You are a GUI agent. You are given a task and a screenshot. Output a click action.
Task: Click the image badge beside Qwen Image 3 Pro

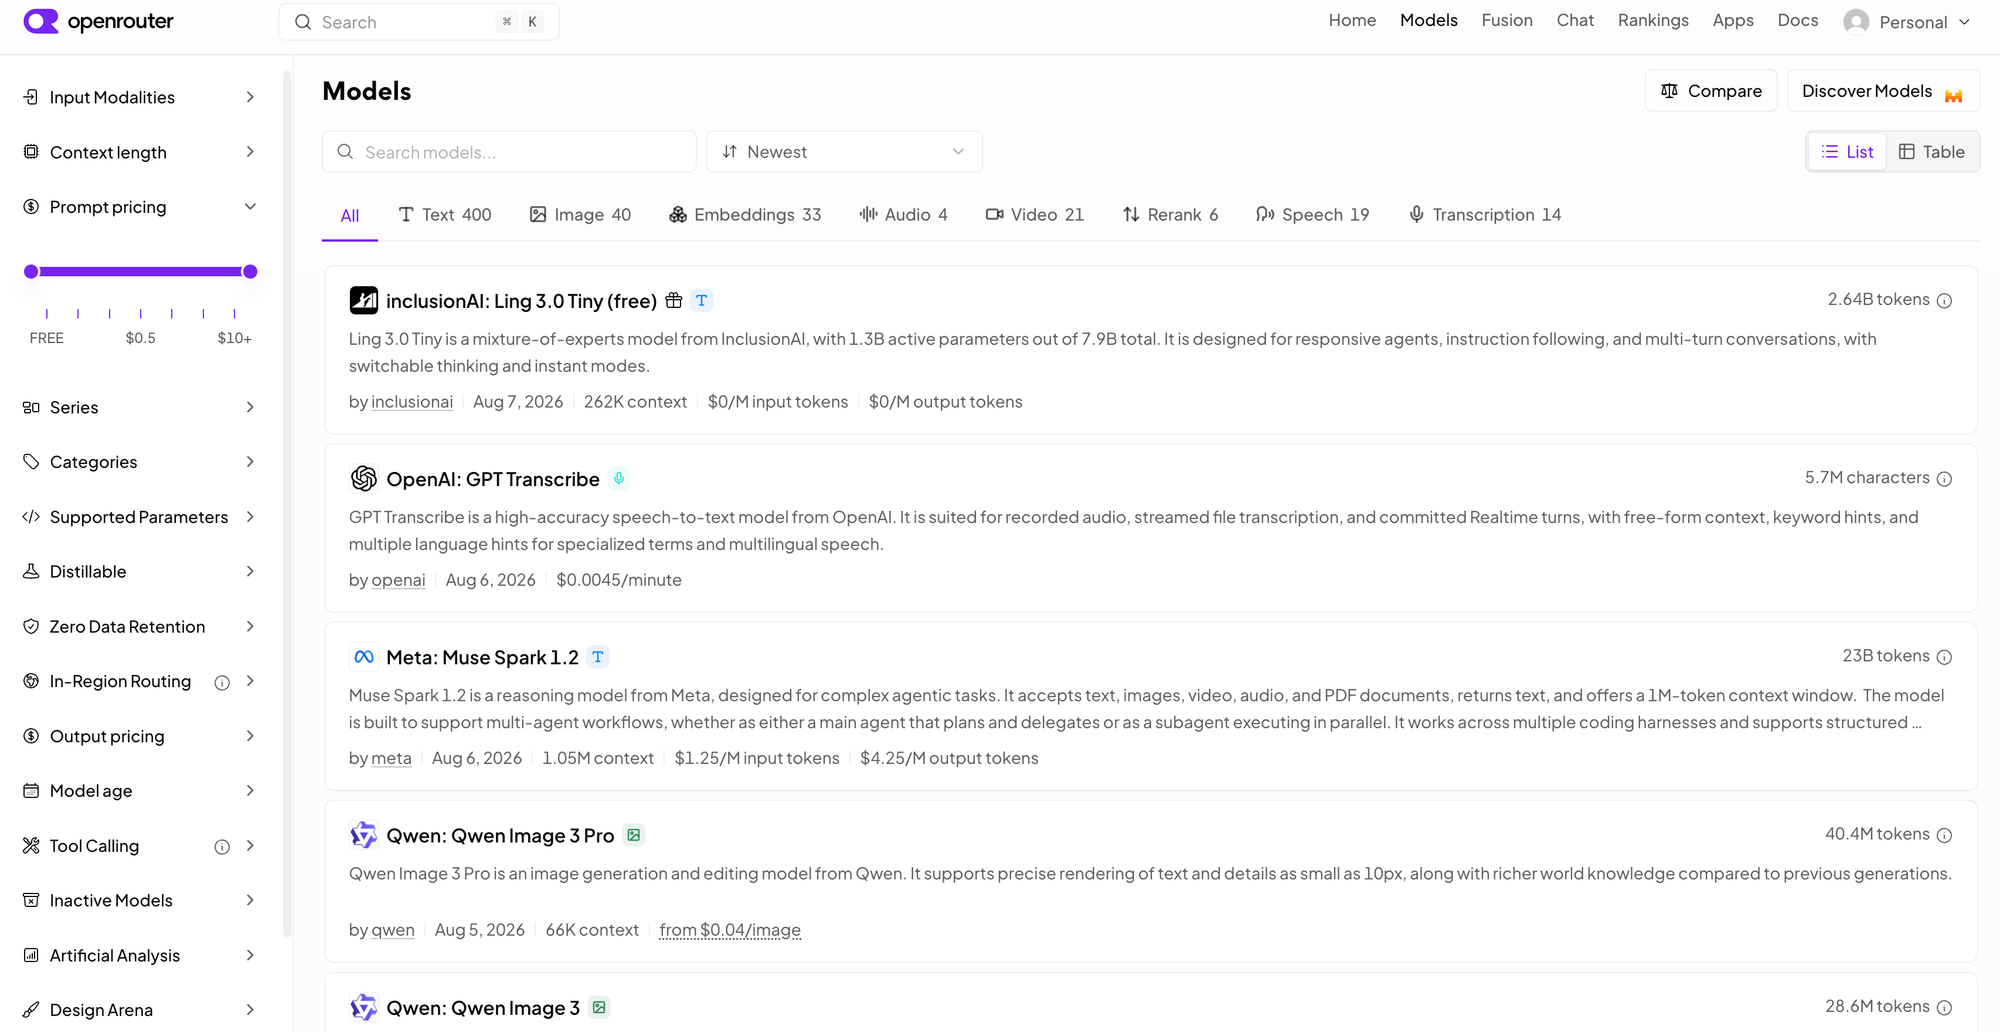(634, 835)
